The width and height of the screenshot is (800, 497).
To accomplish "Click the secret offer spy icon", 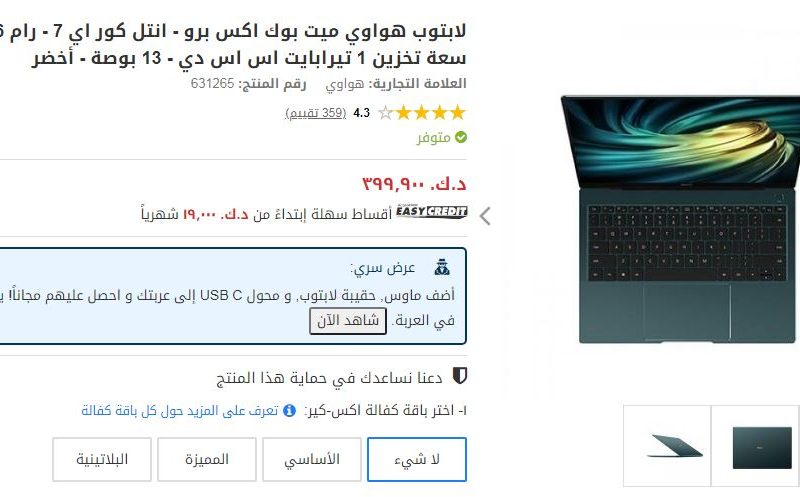I will point(442,267).
